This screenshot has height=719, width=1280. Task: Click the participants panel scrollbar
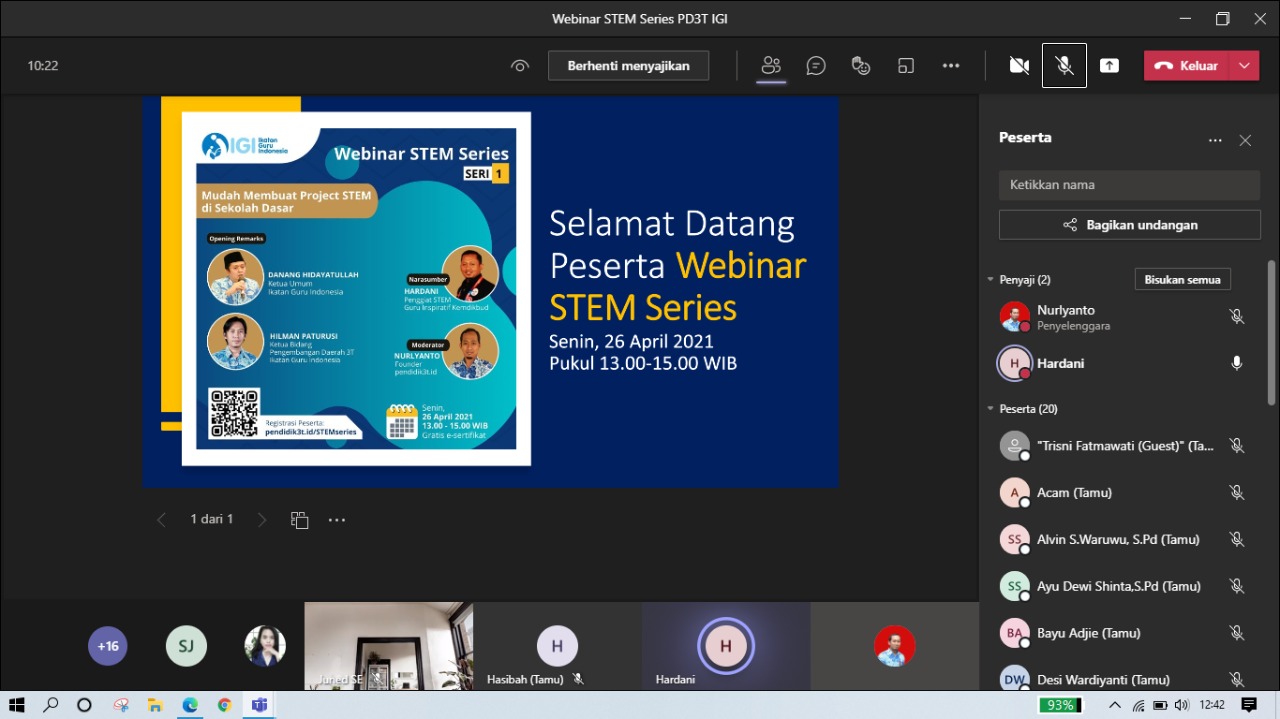tap(1272, 330)
